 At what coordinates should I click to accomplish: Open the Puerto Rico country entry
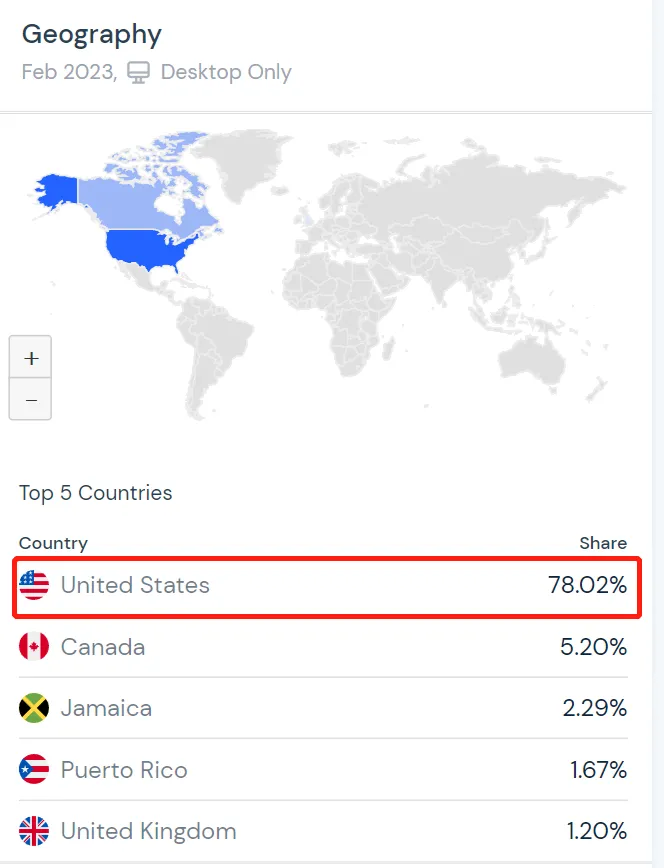pos(124,770)
